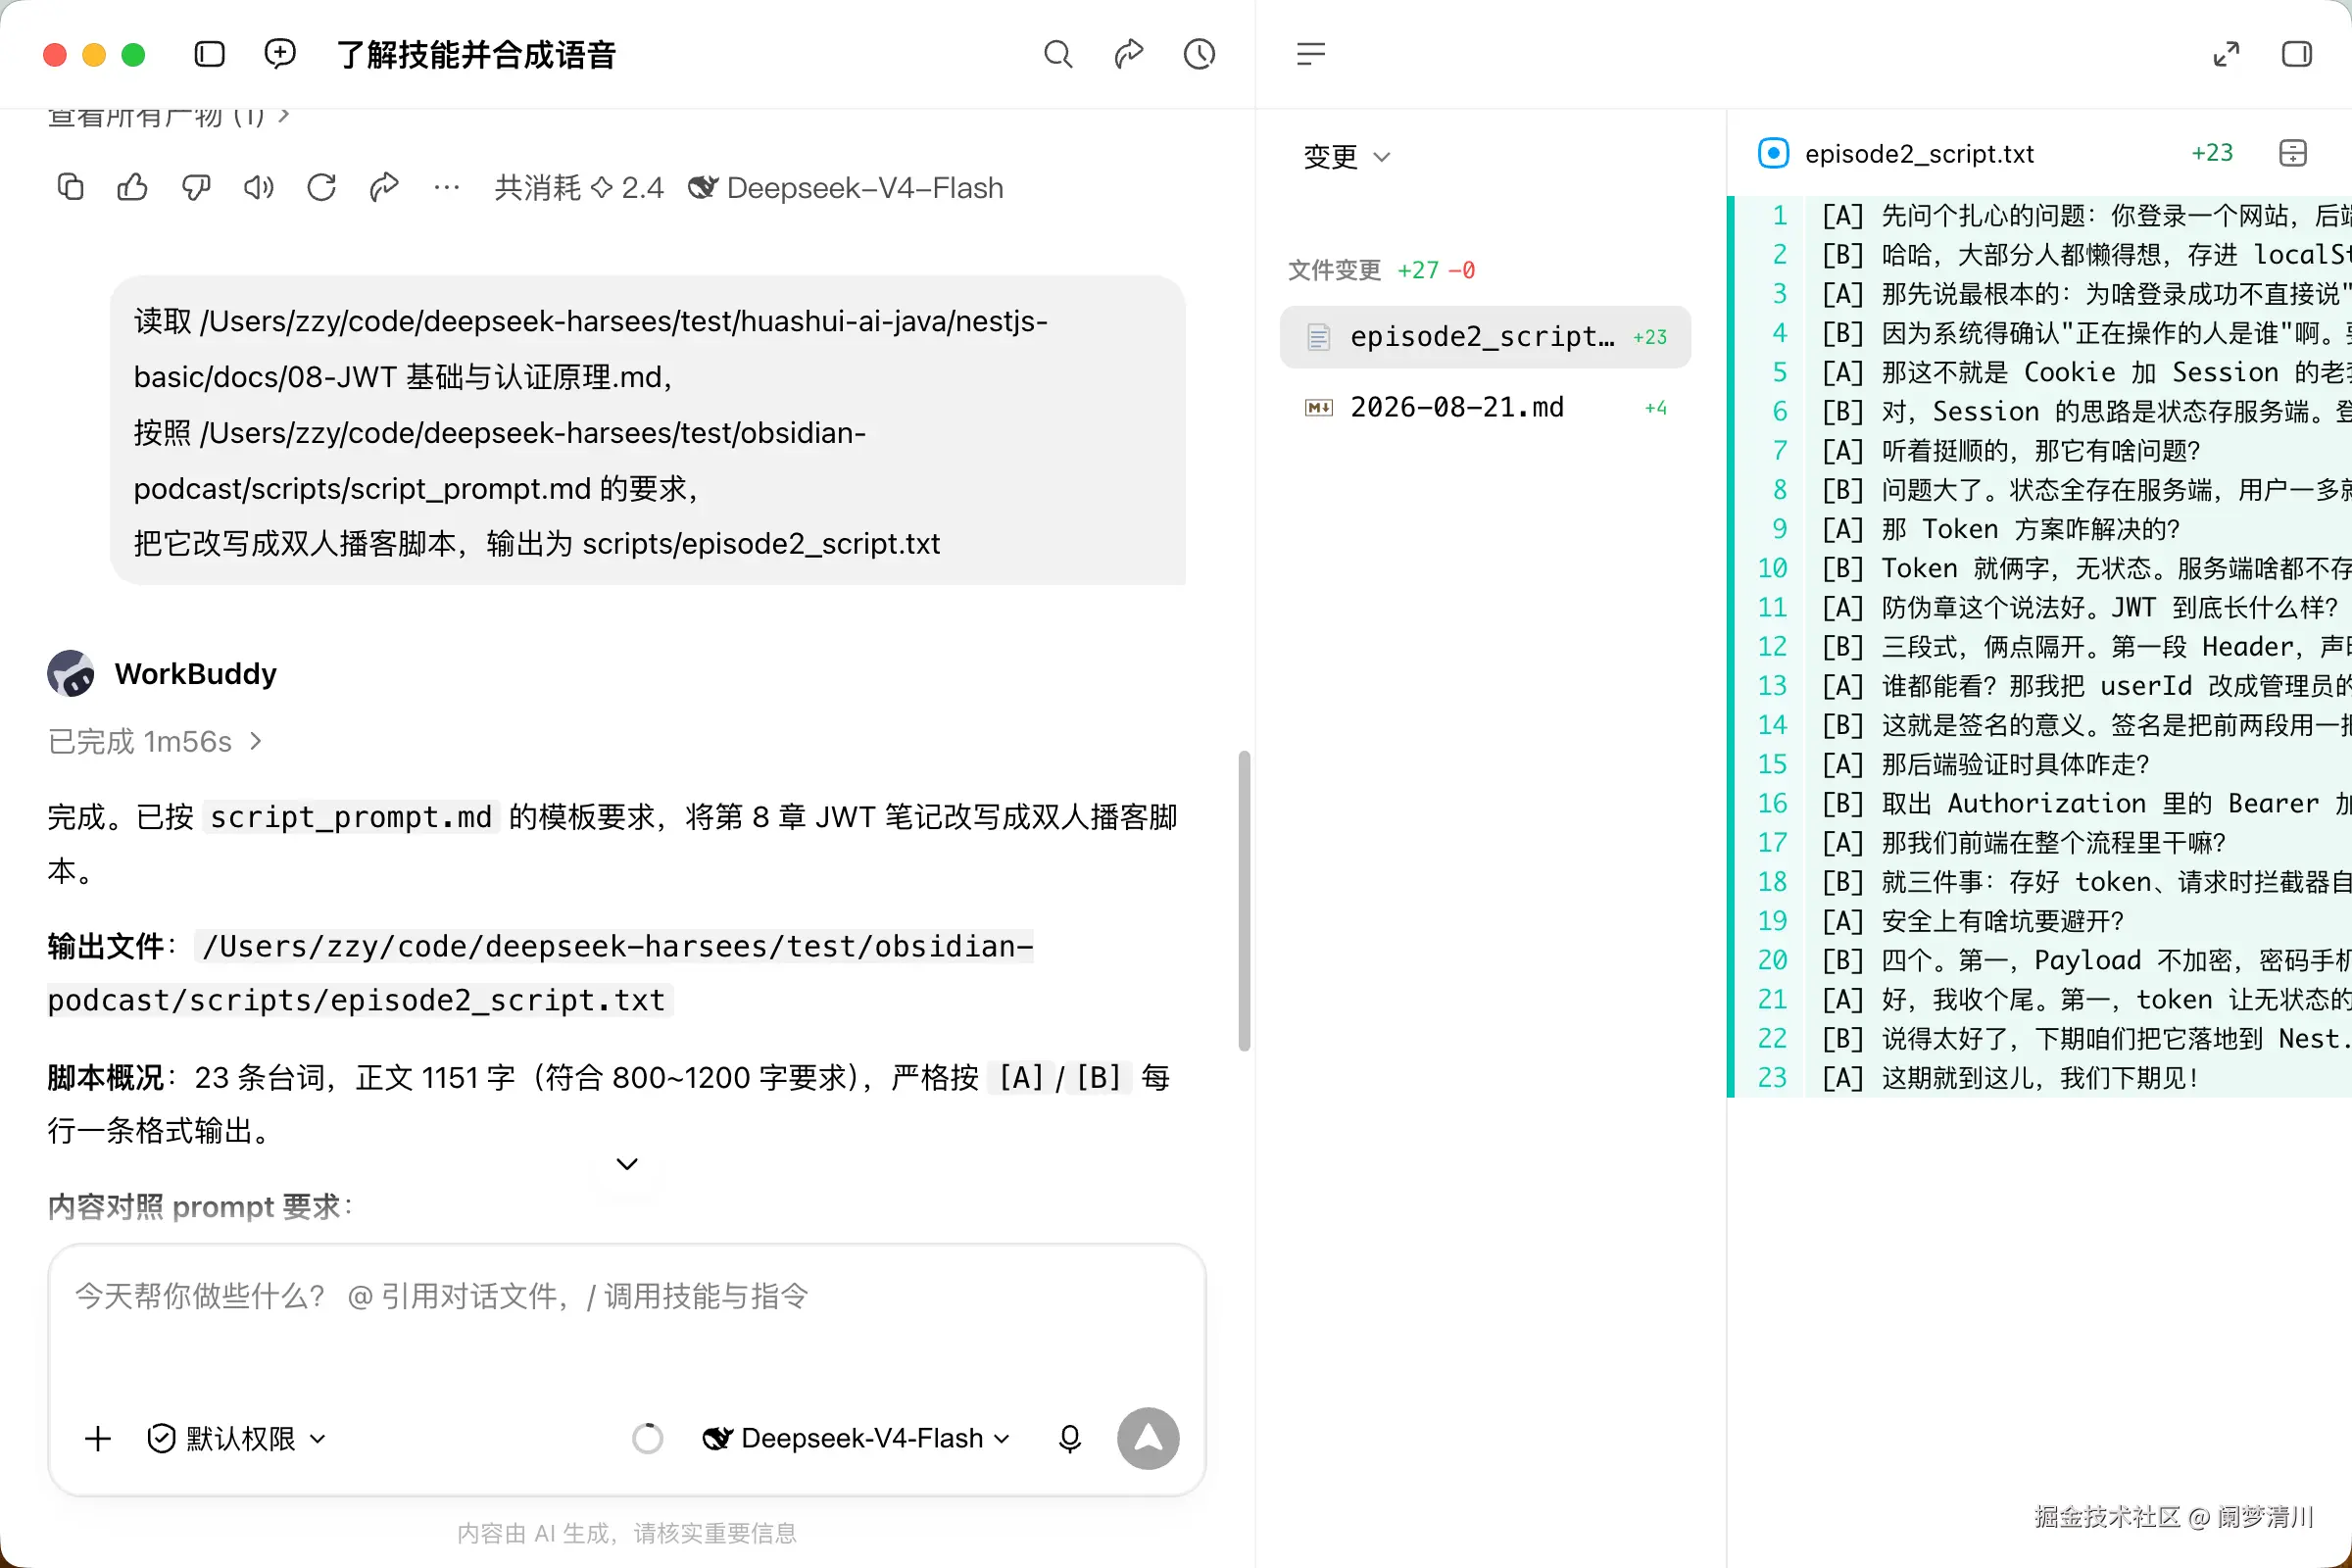Select 2026-08-21.md in changes list

click(1485, 407)
